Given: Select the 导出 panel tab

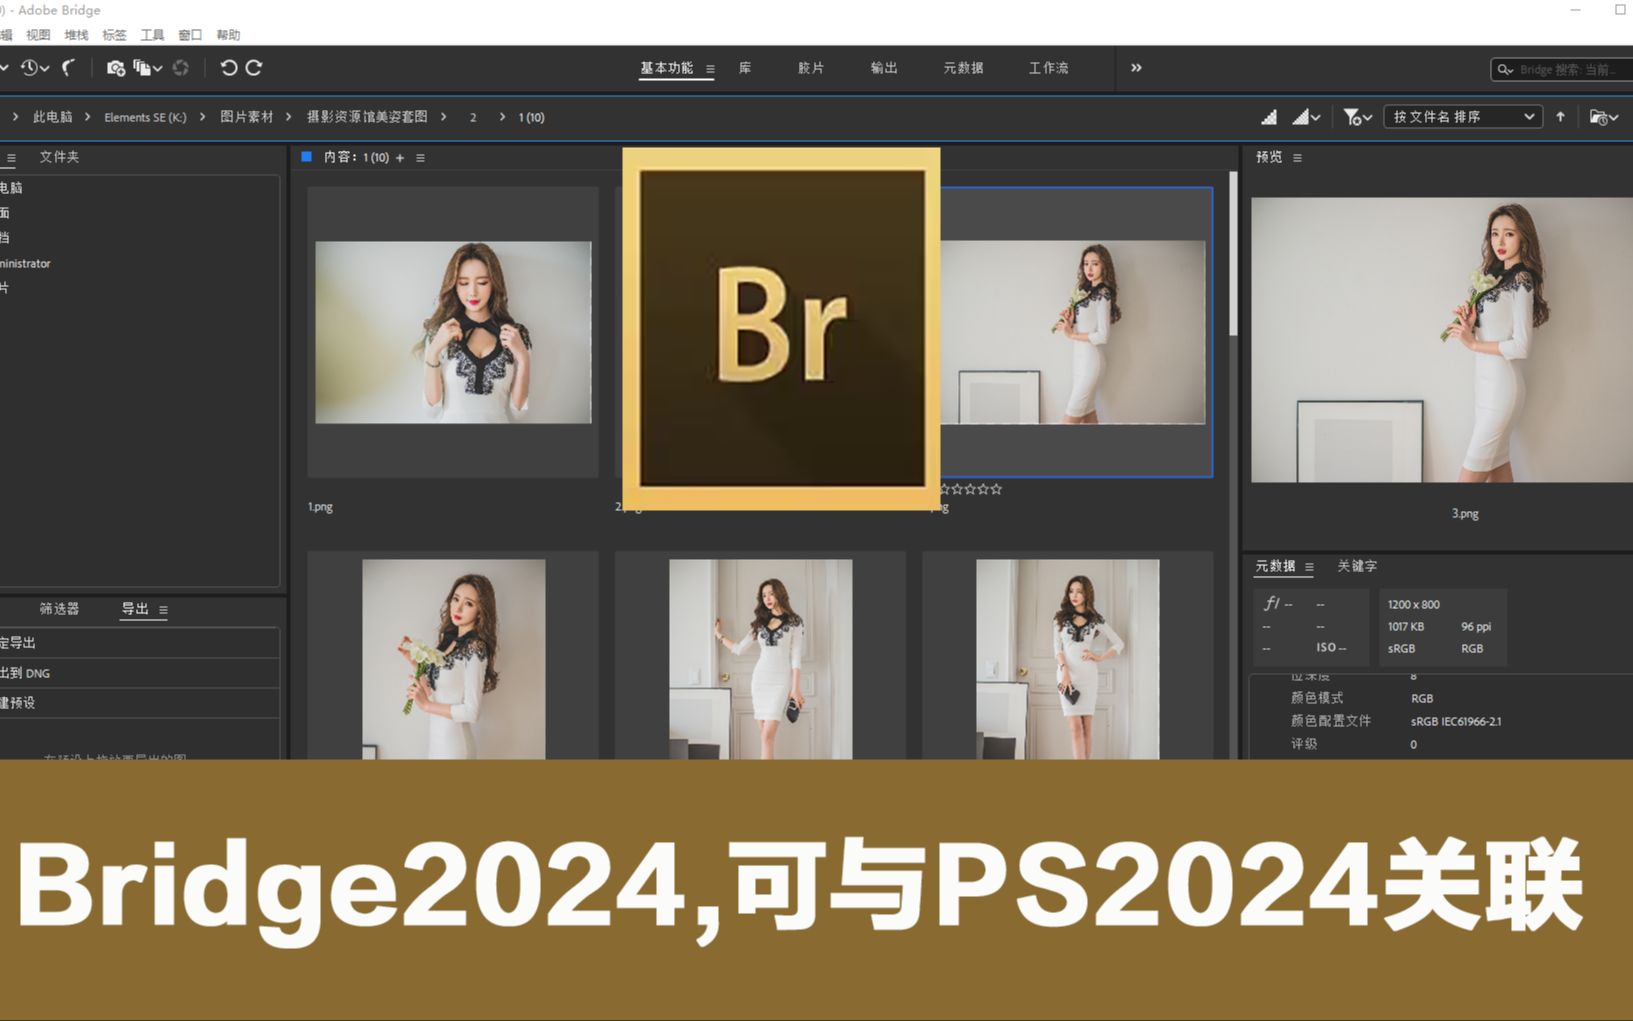Looking at the screenshot, I should point(135,609).
